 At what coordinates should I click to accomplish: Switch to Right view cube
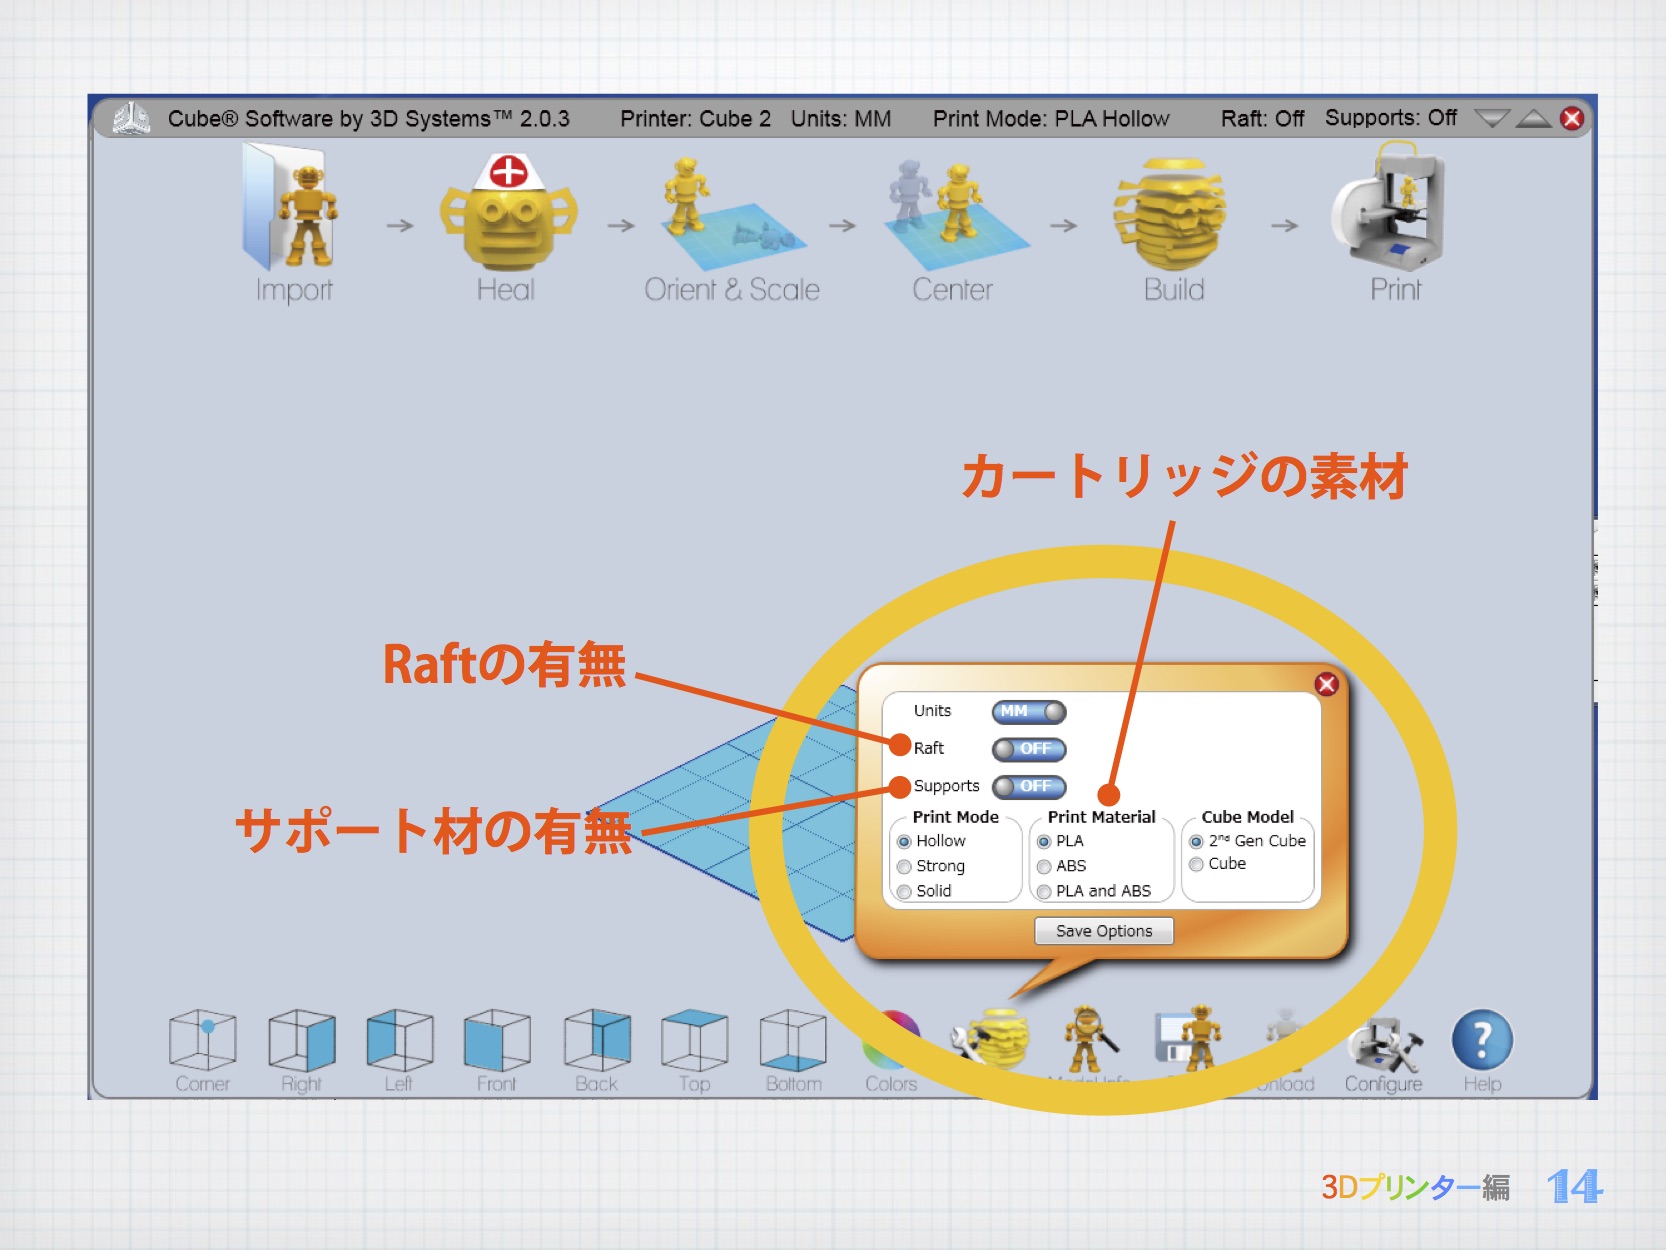click(x=301, y=1040)
